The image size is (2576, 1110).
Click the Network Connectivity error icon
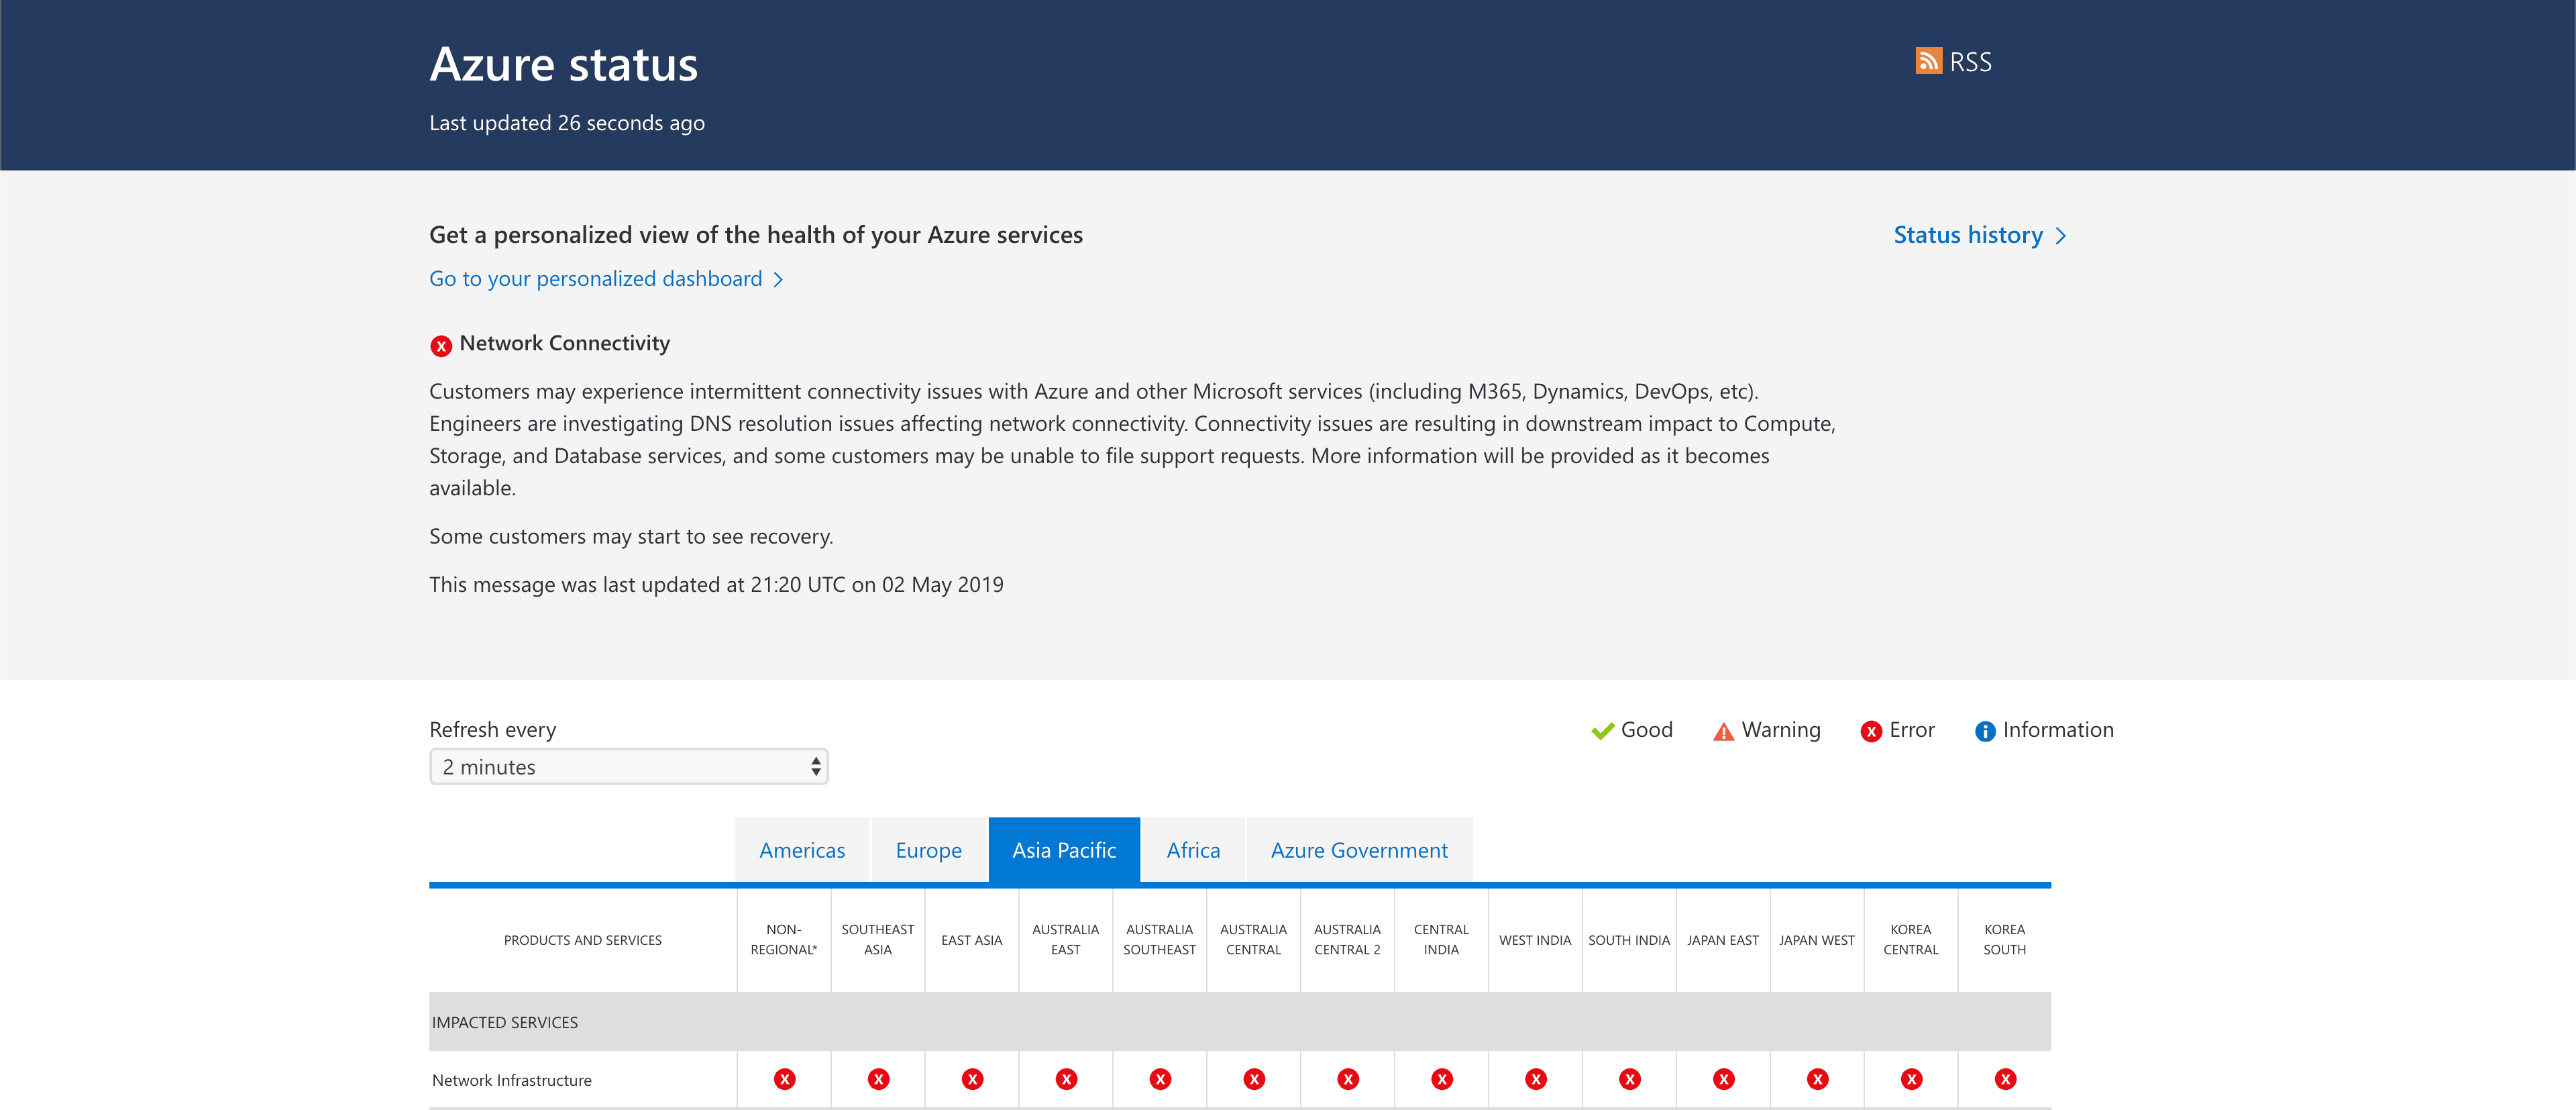(441, 346)
